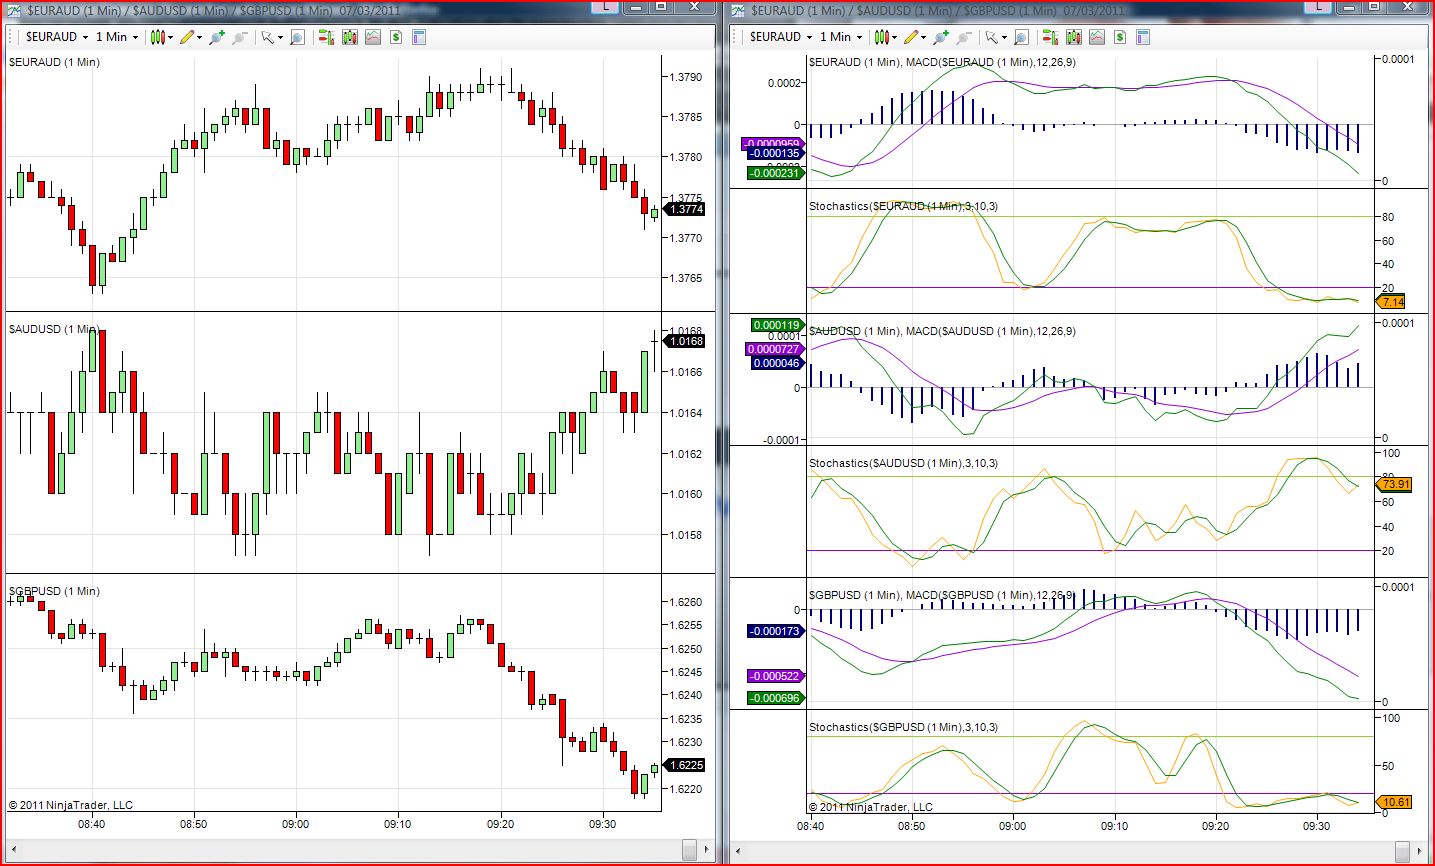
Task: Click the magnifier data box icon in the right toolbar
Action: (1021, 37)
